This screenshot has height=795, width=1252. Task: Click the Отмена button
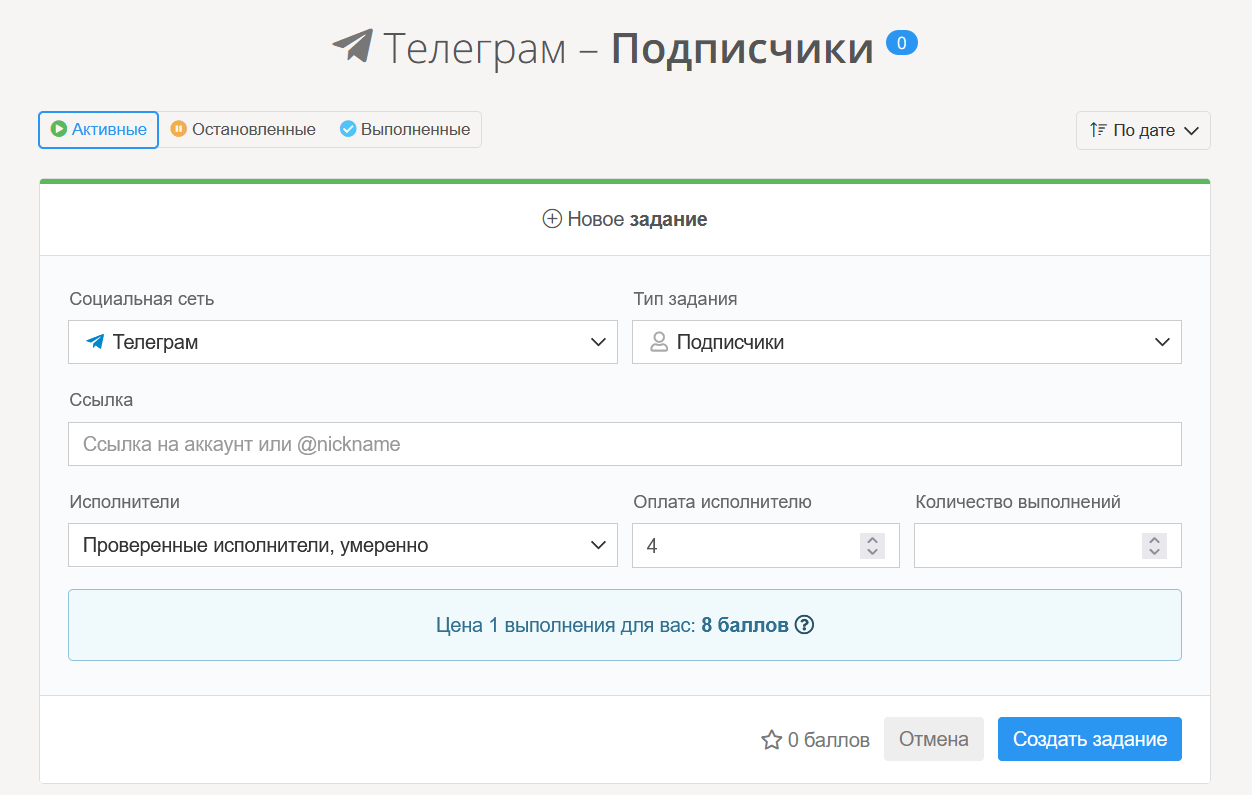click(934, 739)
